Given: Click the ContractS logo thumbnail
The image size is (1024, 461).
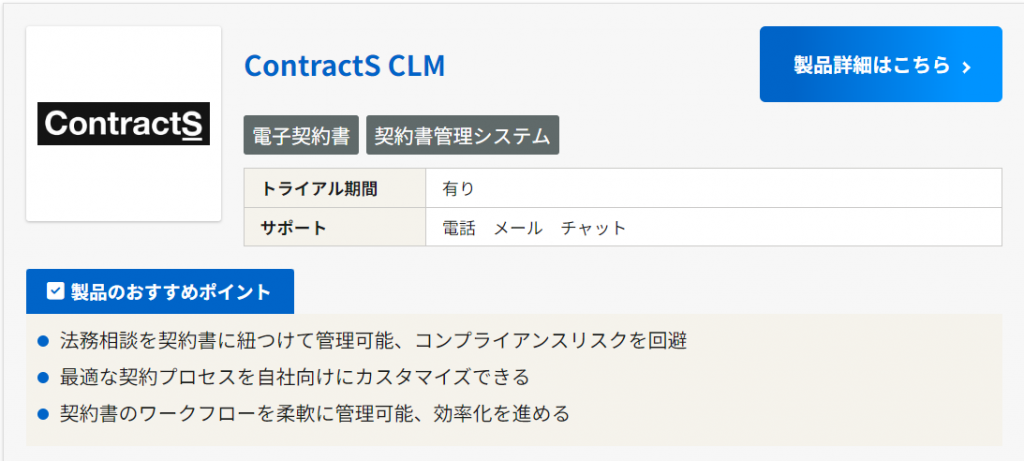Looking at the screenshot, I should pos(123,124).
